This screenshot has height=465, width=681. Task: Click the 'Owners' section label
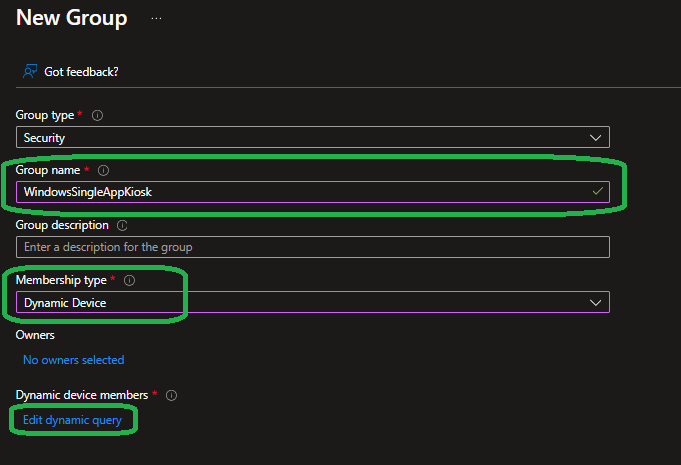click(x=35, y=335)
